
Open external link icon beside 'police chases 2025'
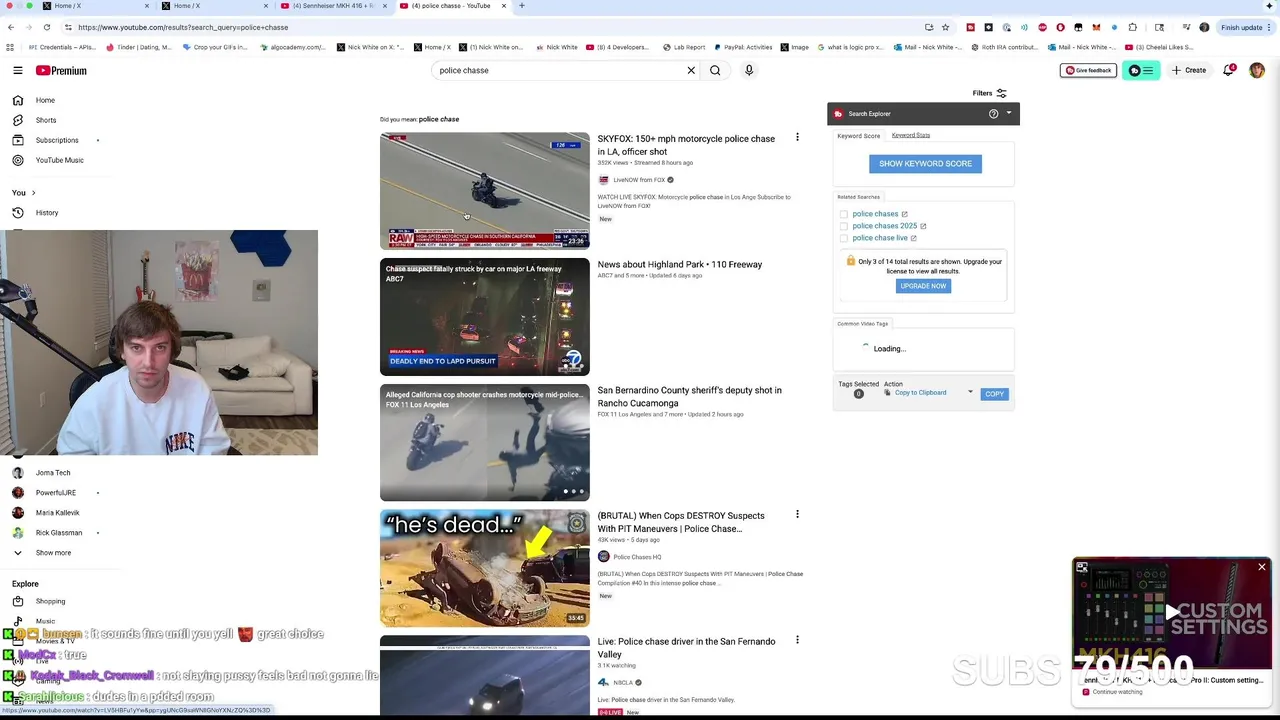[x=923, y=226]
